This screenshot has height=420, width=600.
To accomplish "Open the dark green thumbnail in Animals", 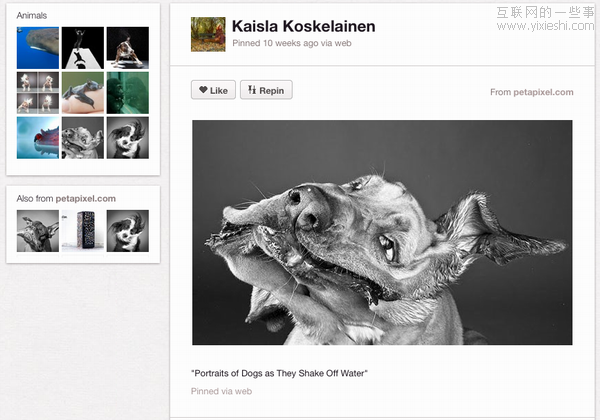I will pyautogui.click(x=128, y=92).
